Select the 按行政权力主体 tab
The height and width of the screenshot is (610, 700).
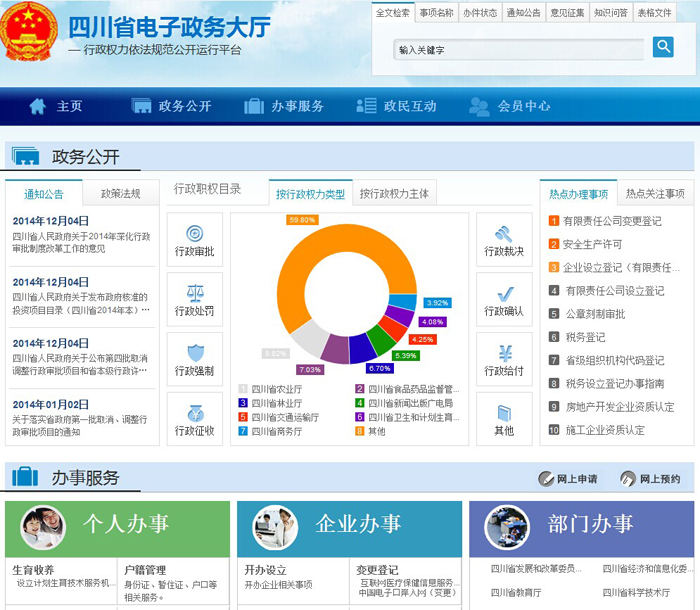click(394, 193)
